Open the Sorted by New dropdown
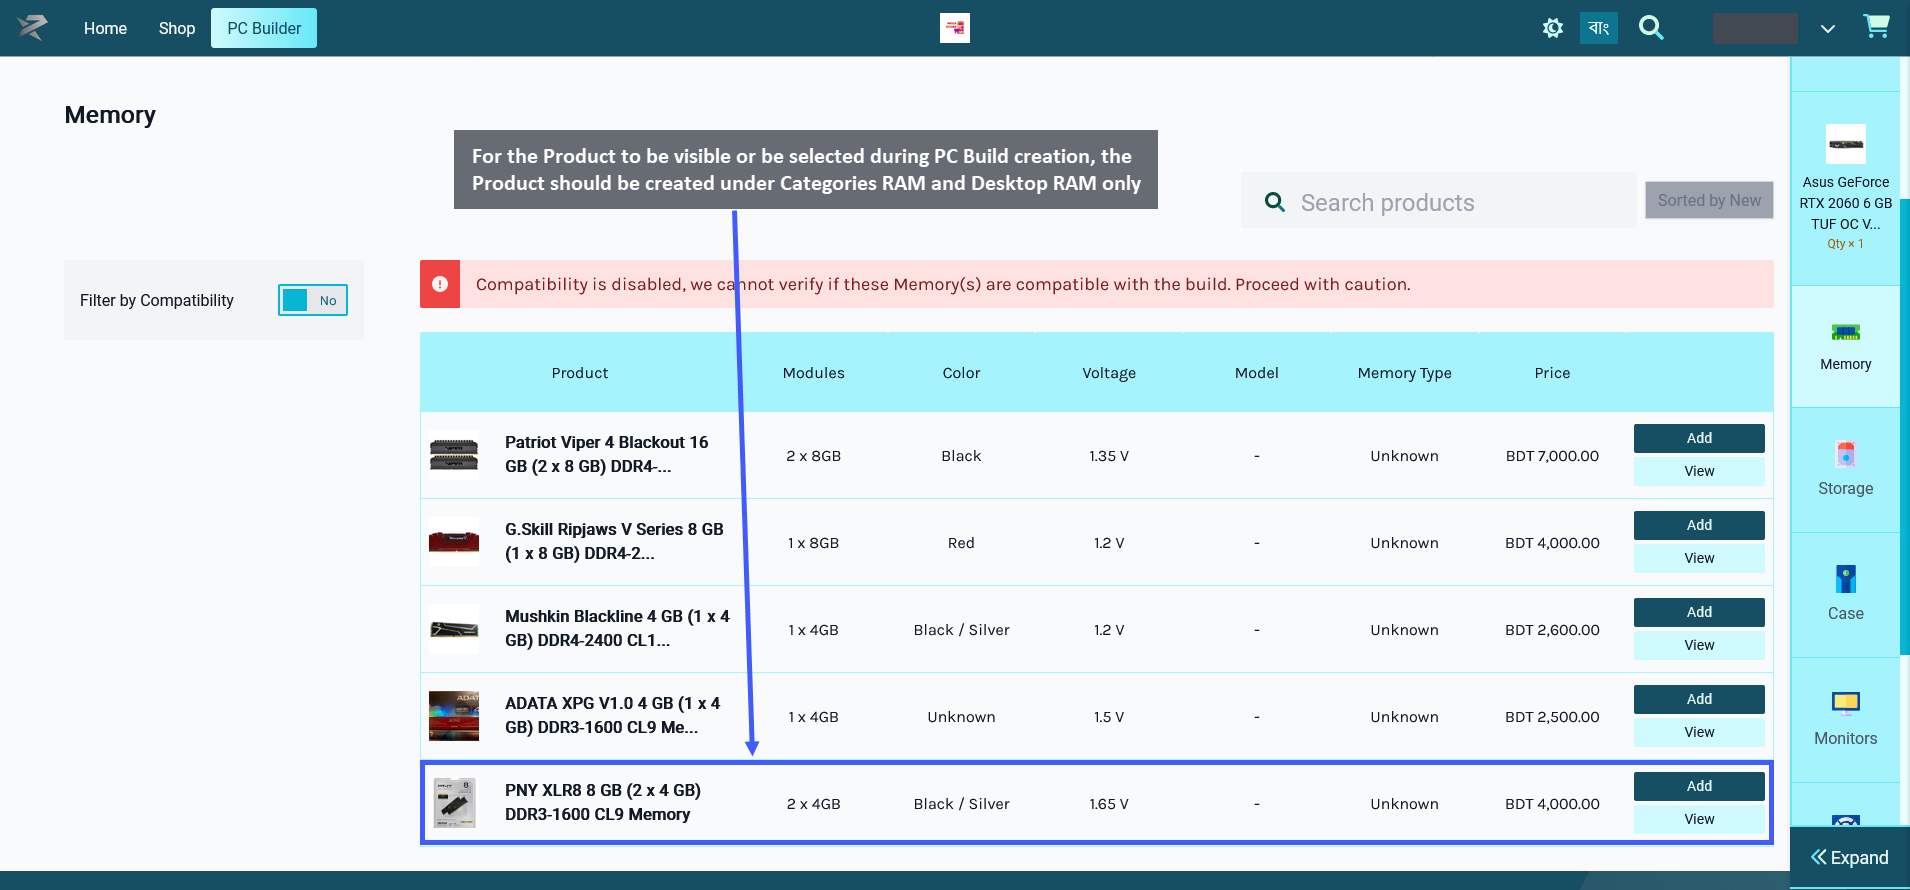This screenshot has width=1910, height=890. pos(1709,200)
